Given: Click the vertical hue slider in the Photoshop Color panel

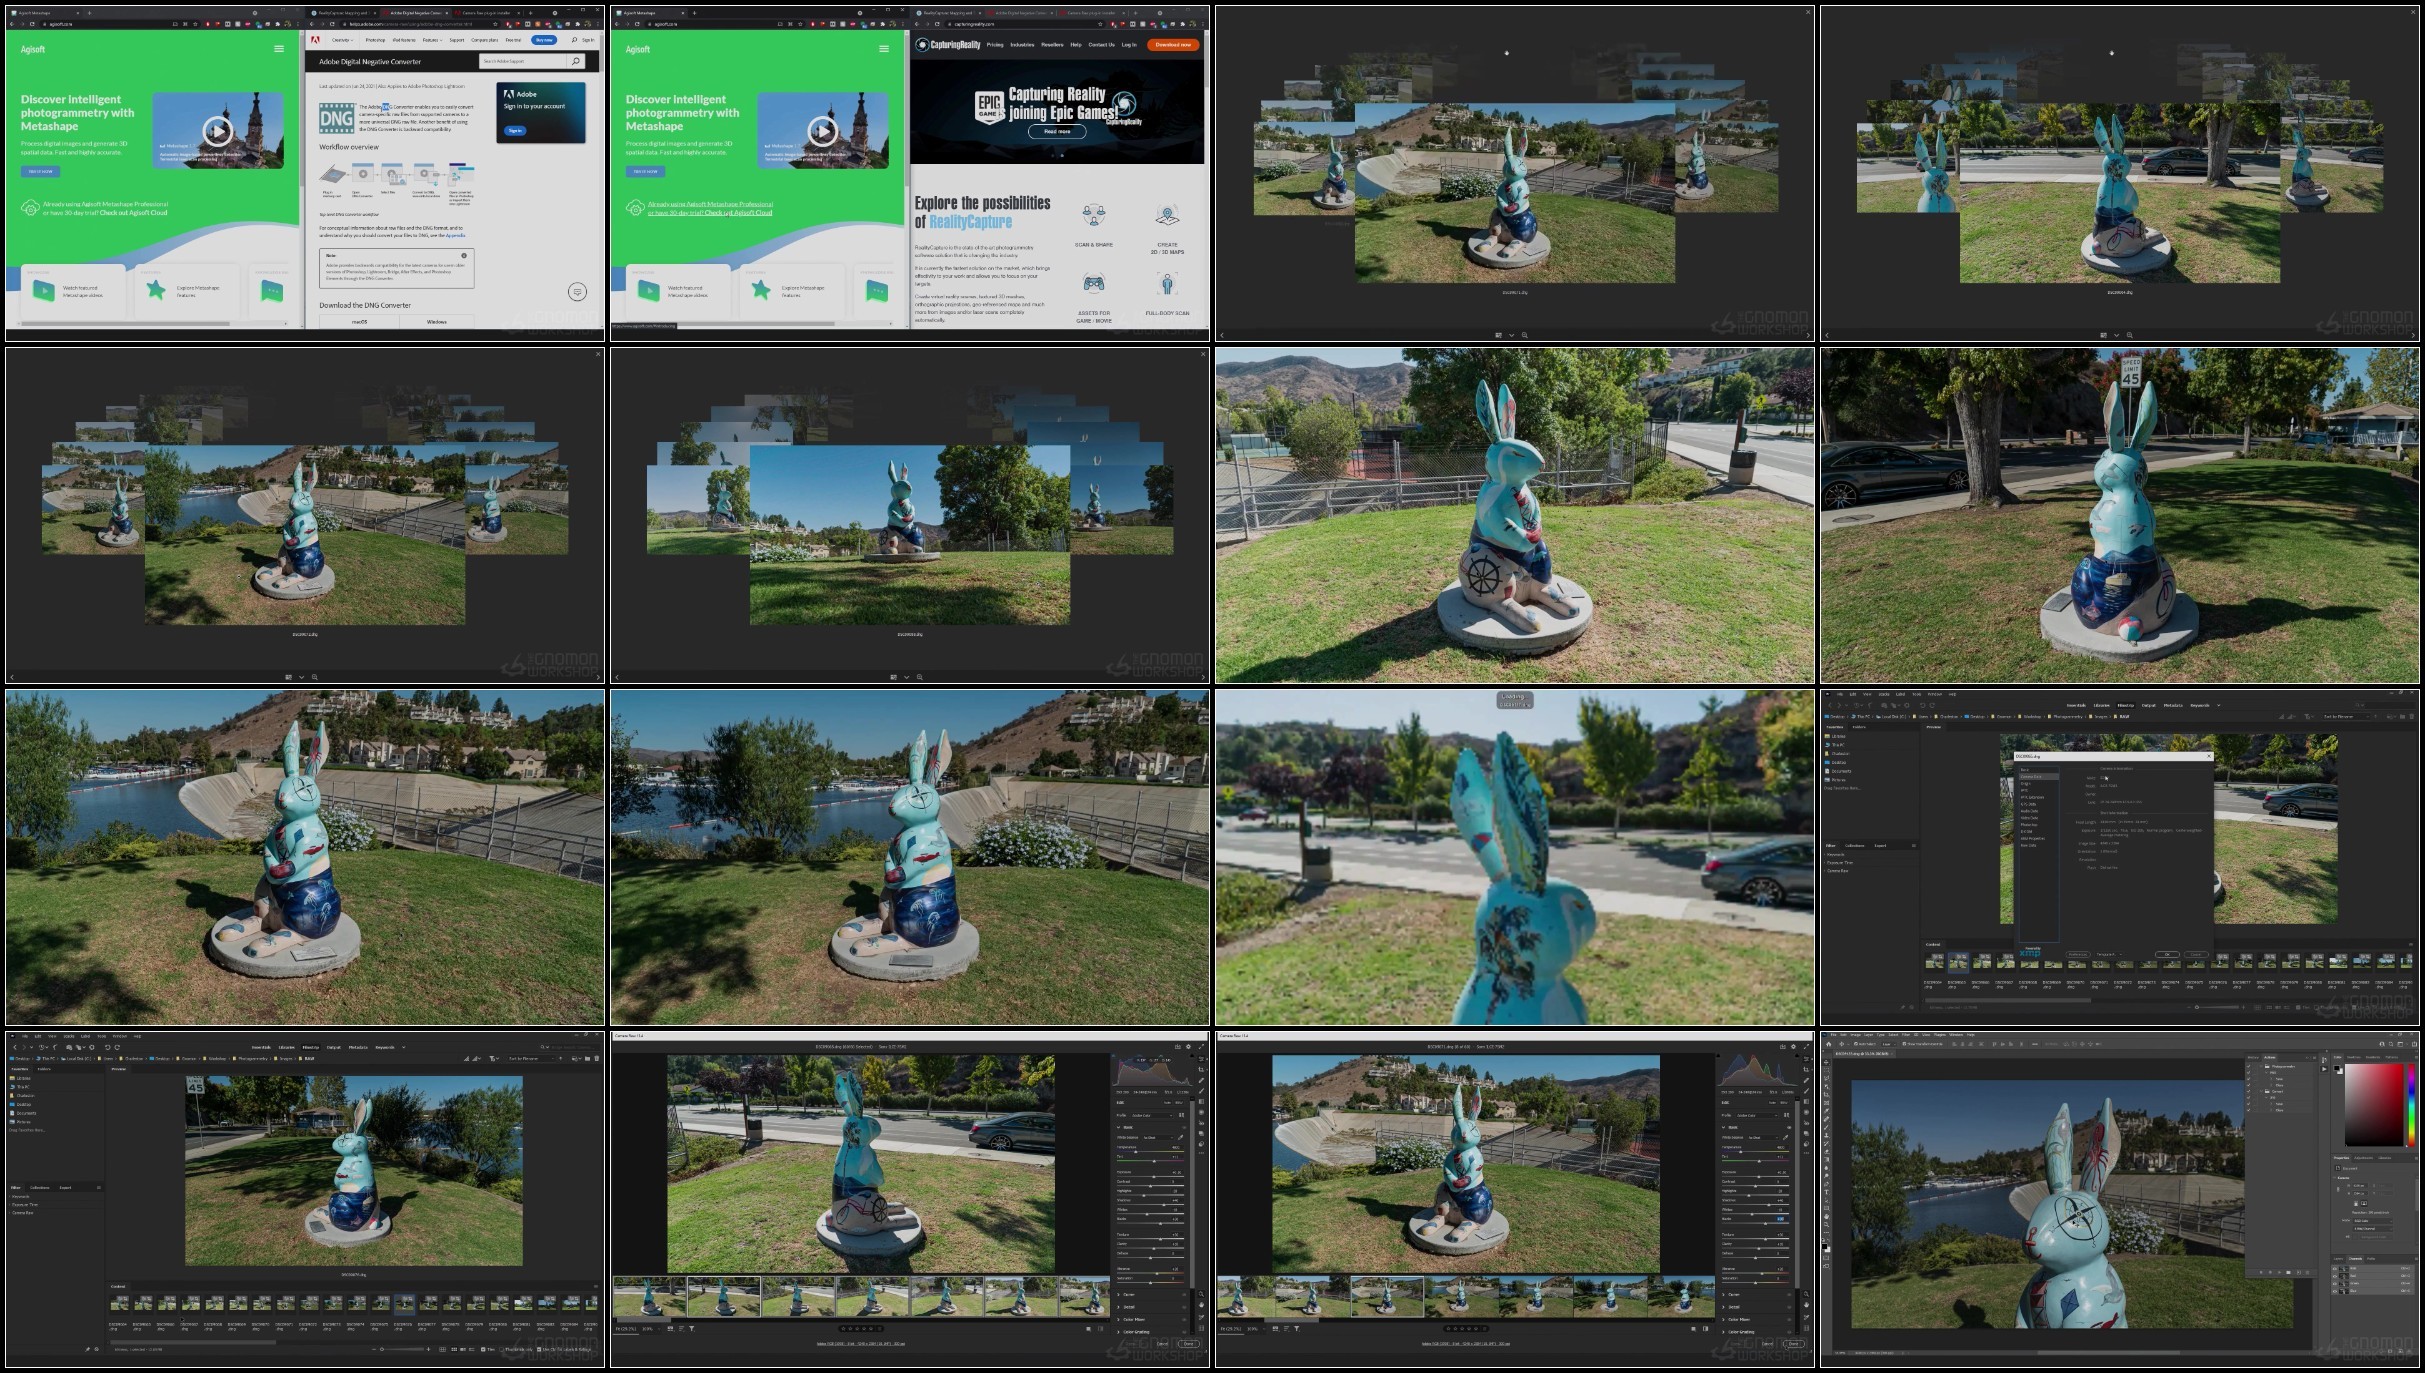Looking at the screenshot, I should (x=2412, y=1105).
